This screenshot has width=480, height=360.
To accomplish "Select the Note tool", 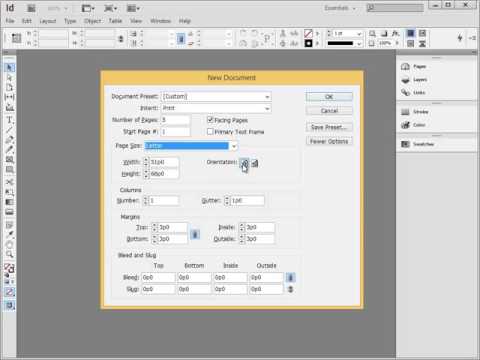I will tap(9, 225).
